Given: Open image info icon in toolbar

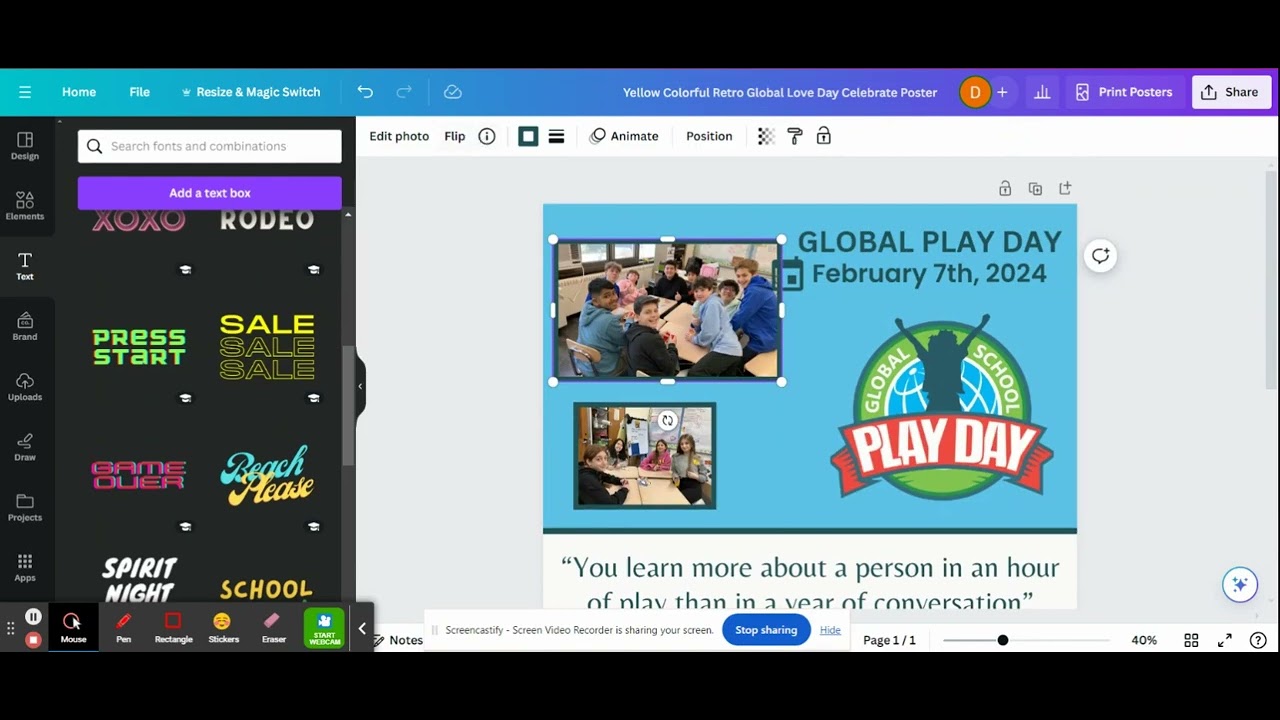Looking at the screenshot, I should coord(487,136).
